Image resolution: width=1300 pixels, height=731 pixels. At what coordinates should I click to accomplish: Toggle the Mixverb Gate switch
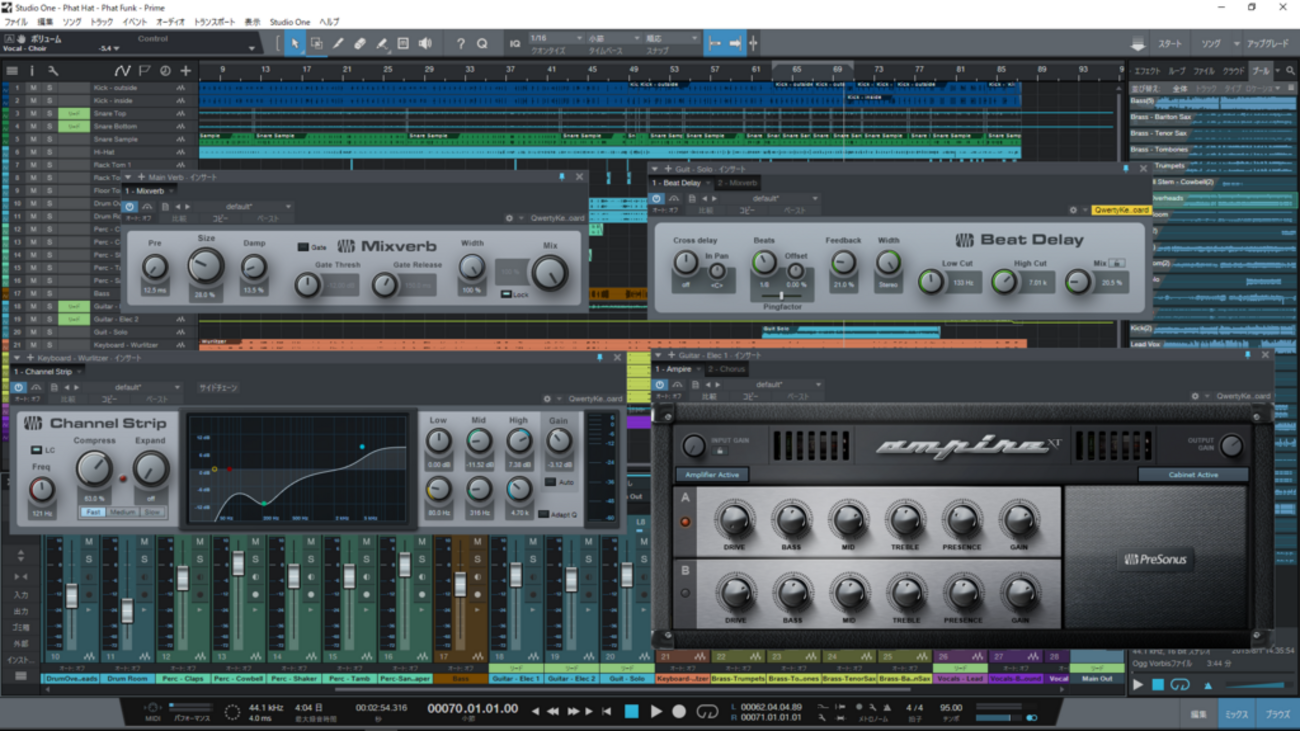click(304, 247)
